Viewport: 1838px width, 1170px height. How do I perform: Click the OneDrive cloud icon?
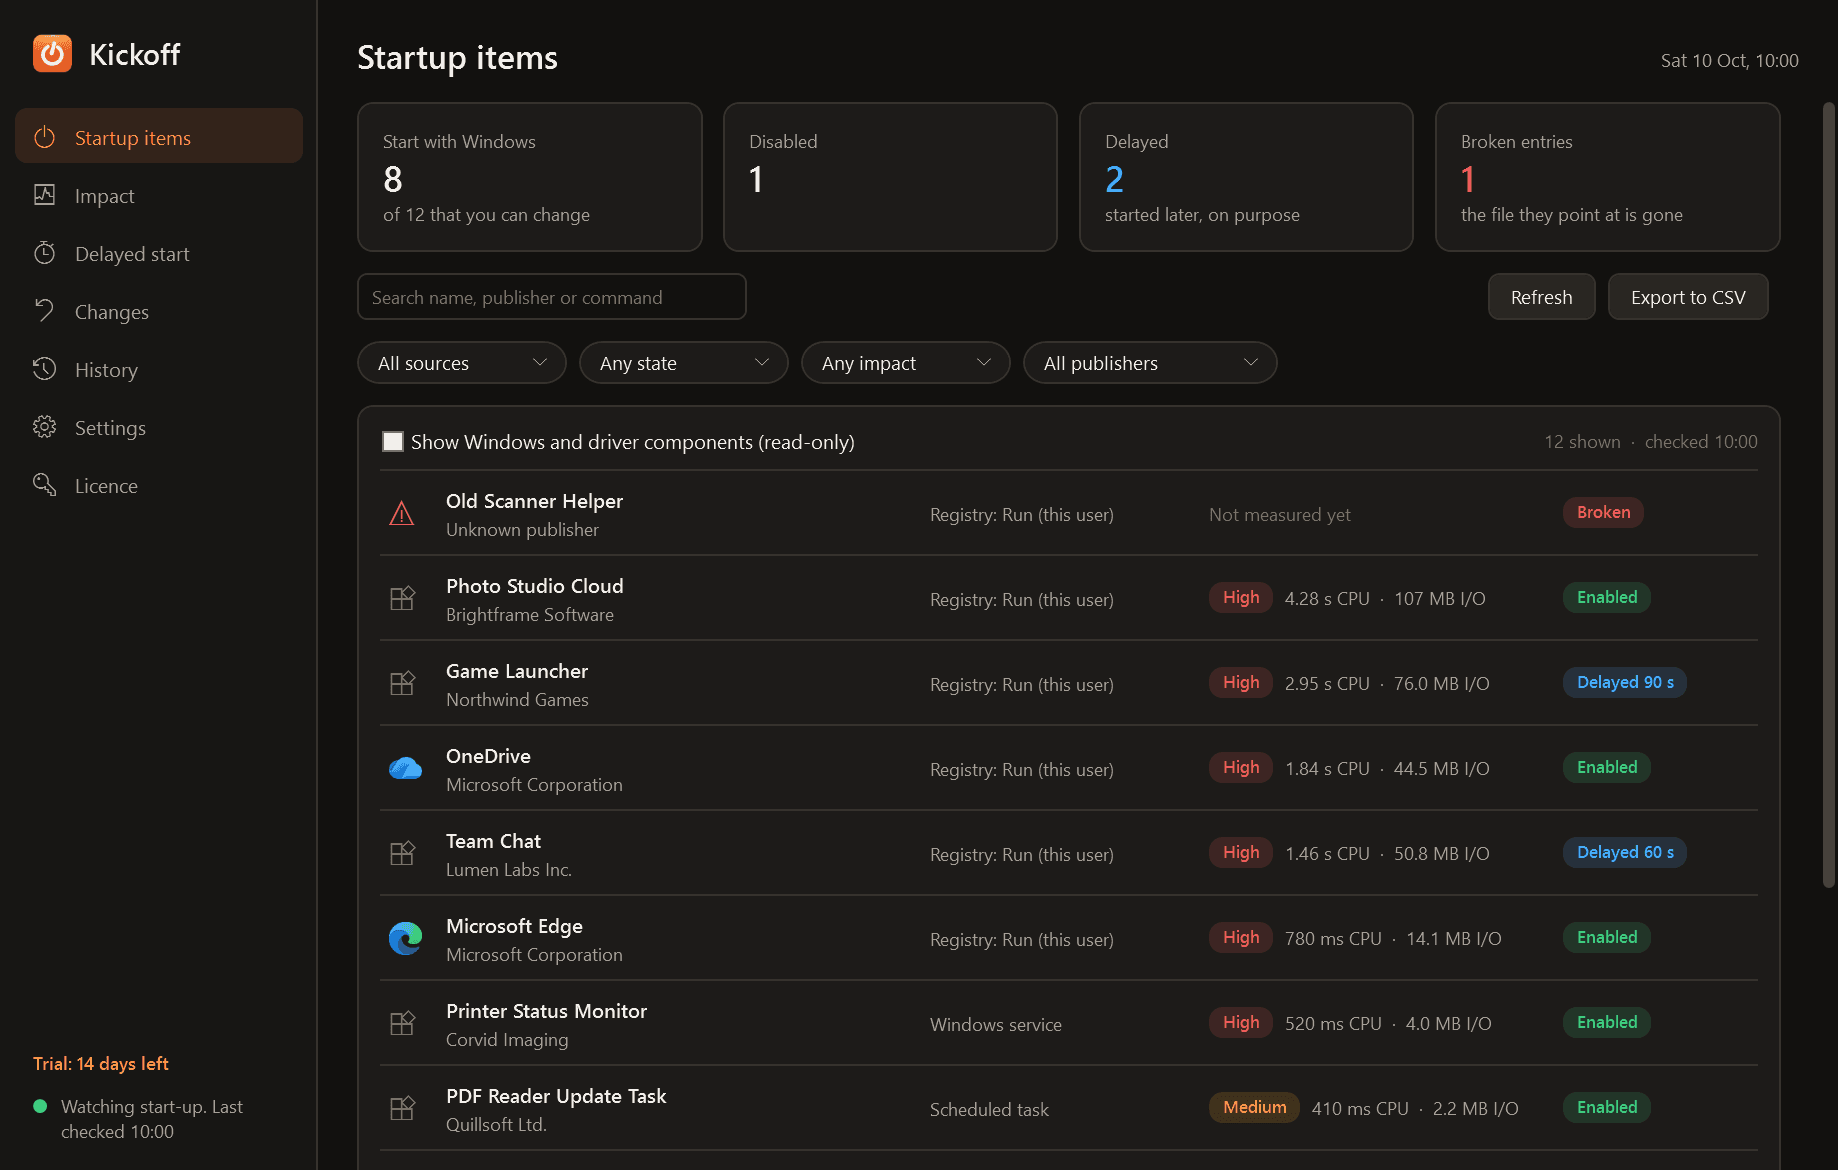tap(405, 768)
